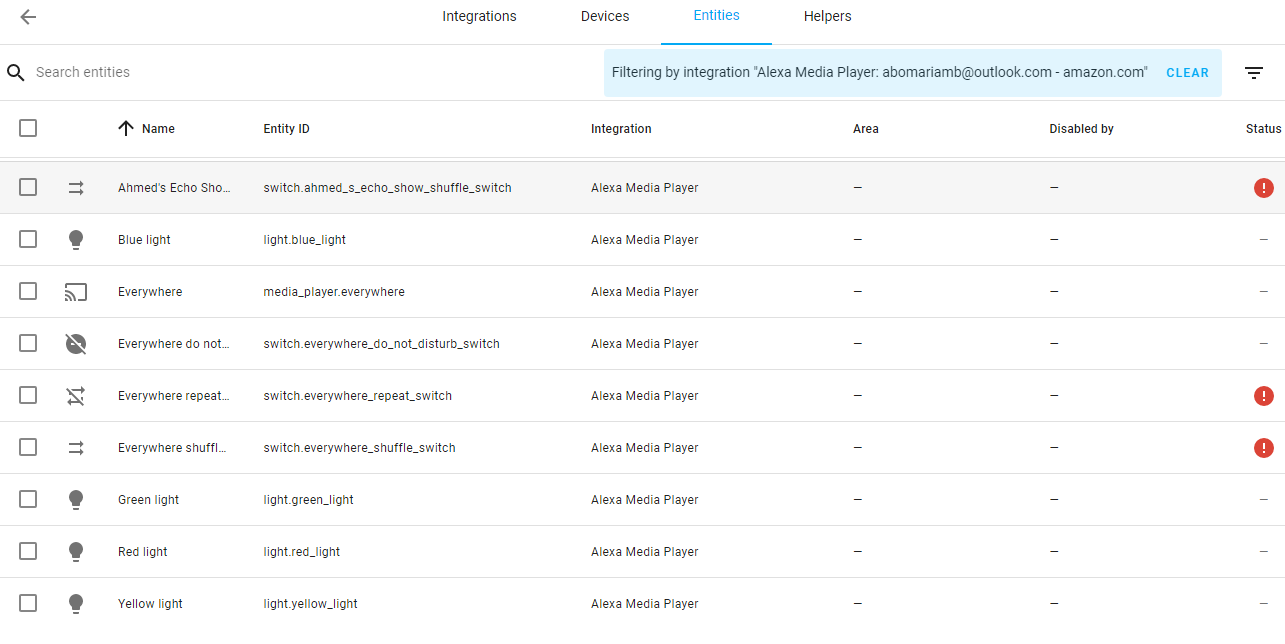Sort entities by Entity ID column
Viewport: 1285px width, 644px height.
click(286, 129)
